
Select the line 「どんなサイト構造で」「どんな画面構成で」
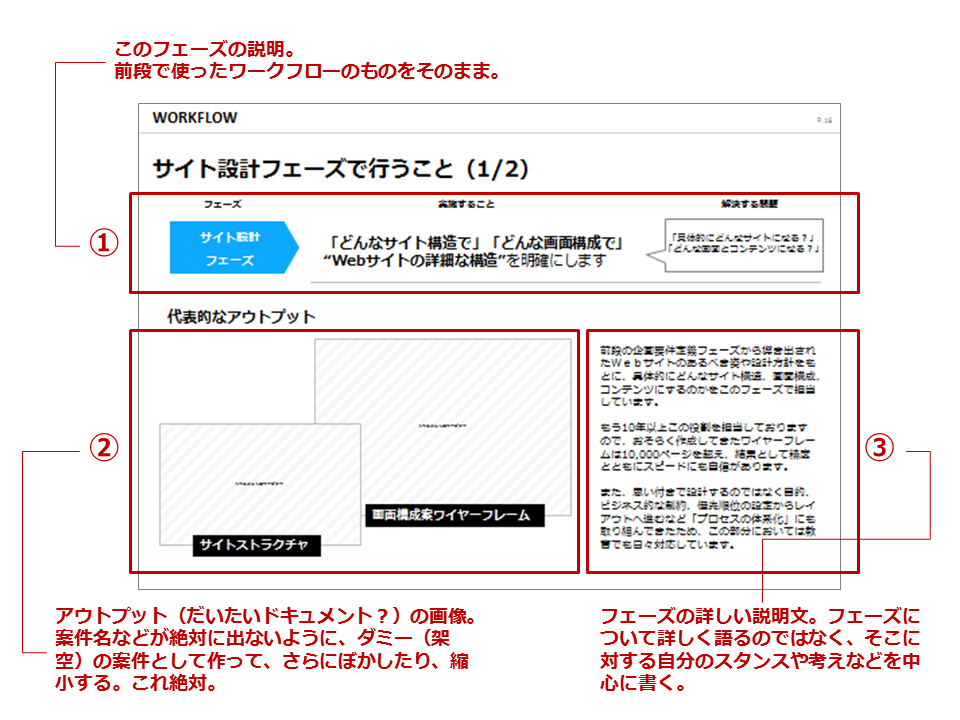point(476,243)
